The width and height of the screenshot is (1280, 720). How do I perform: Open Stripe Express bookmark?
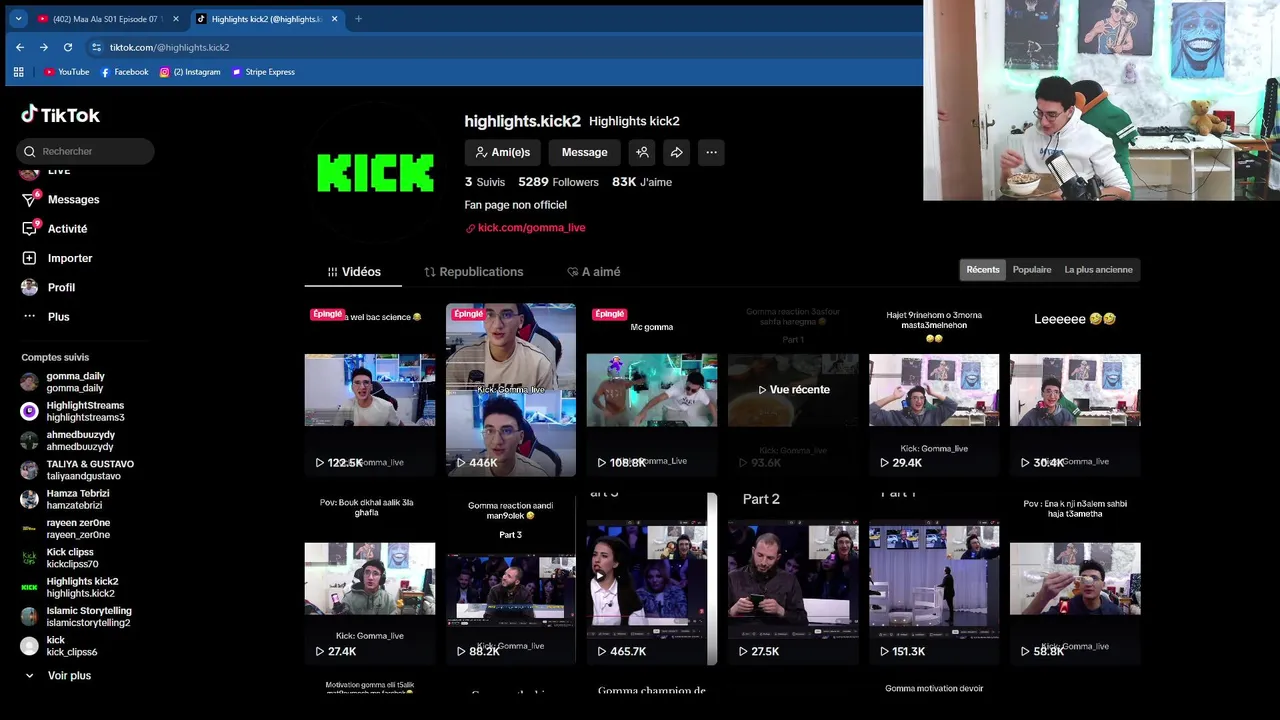pos(263,72)
